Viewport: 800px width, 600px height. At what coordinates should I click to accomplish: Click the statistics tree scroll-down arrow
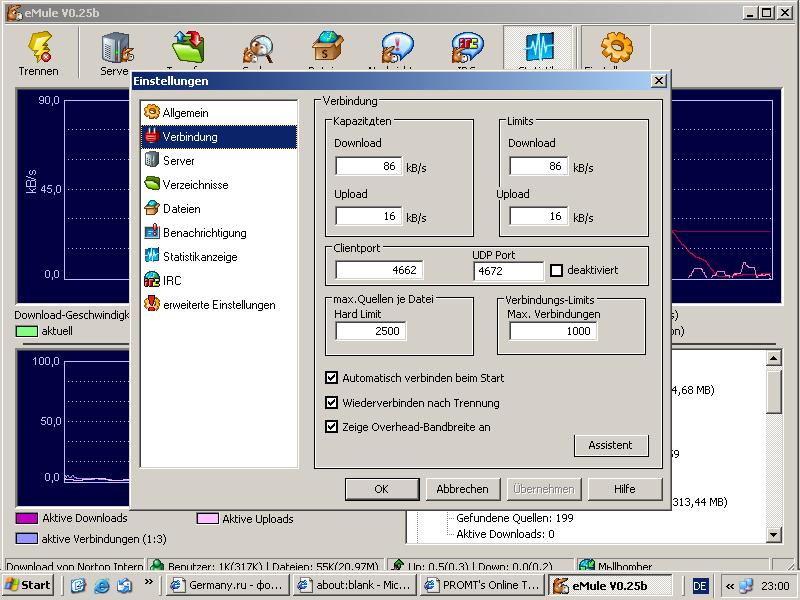773,535
